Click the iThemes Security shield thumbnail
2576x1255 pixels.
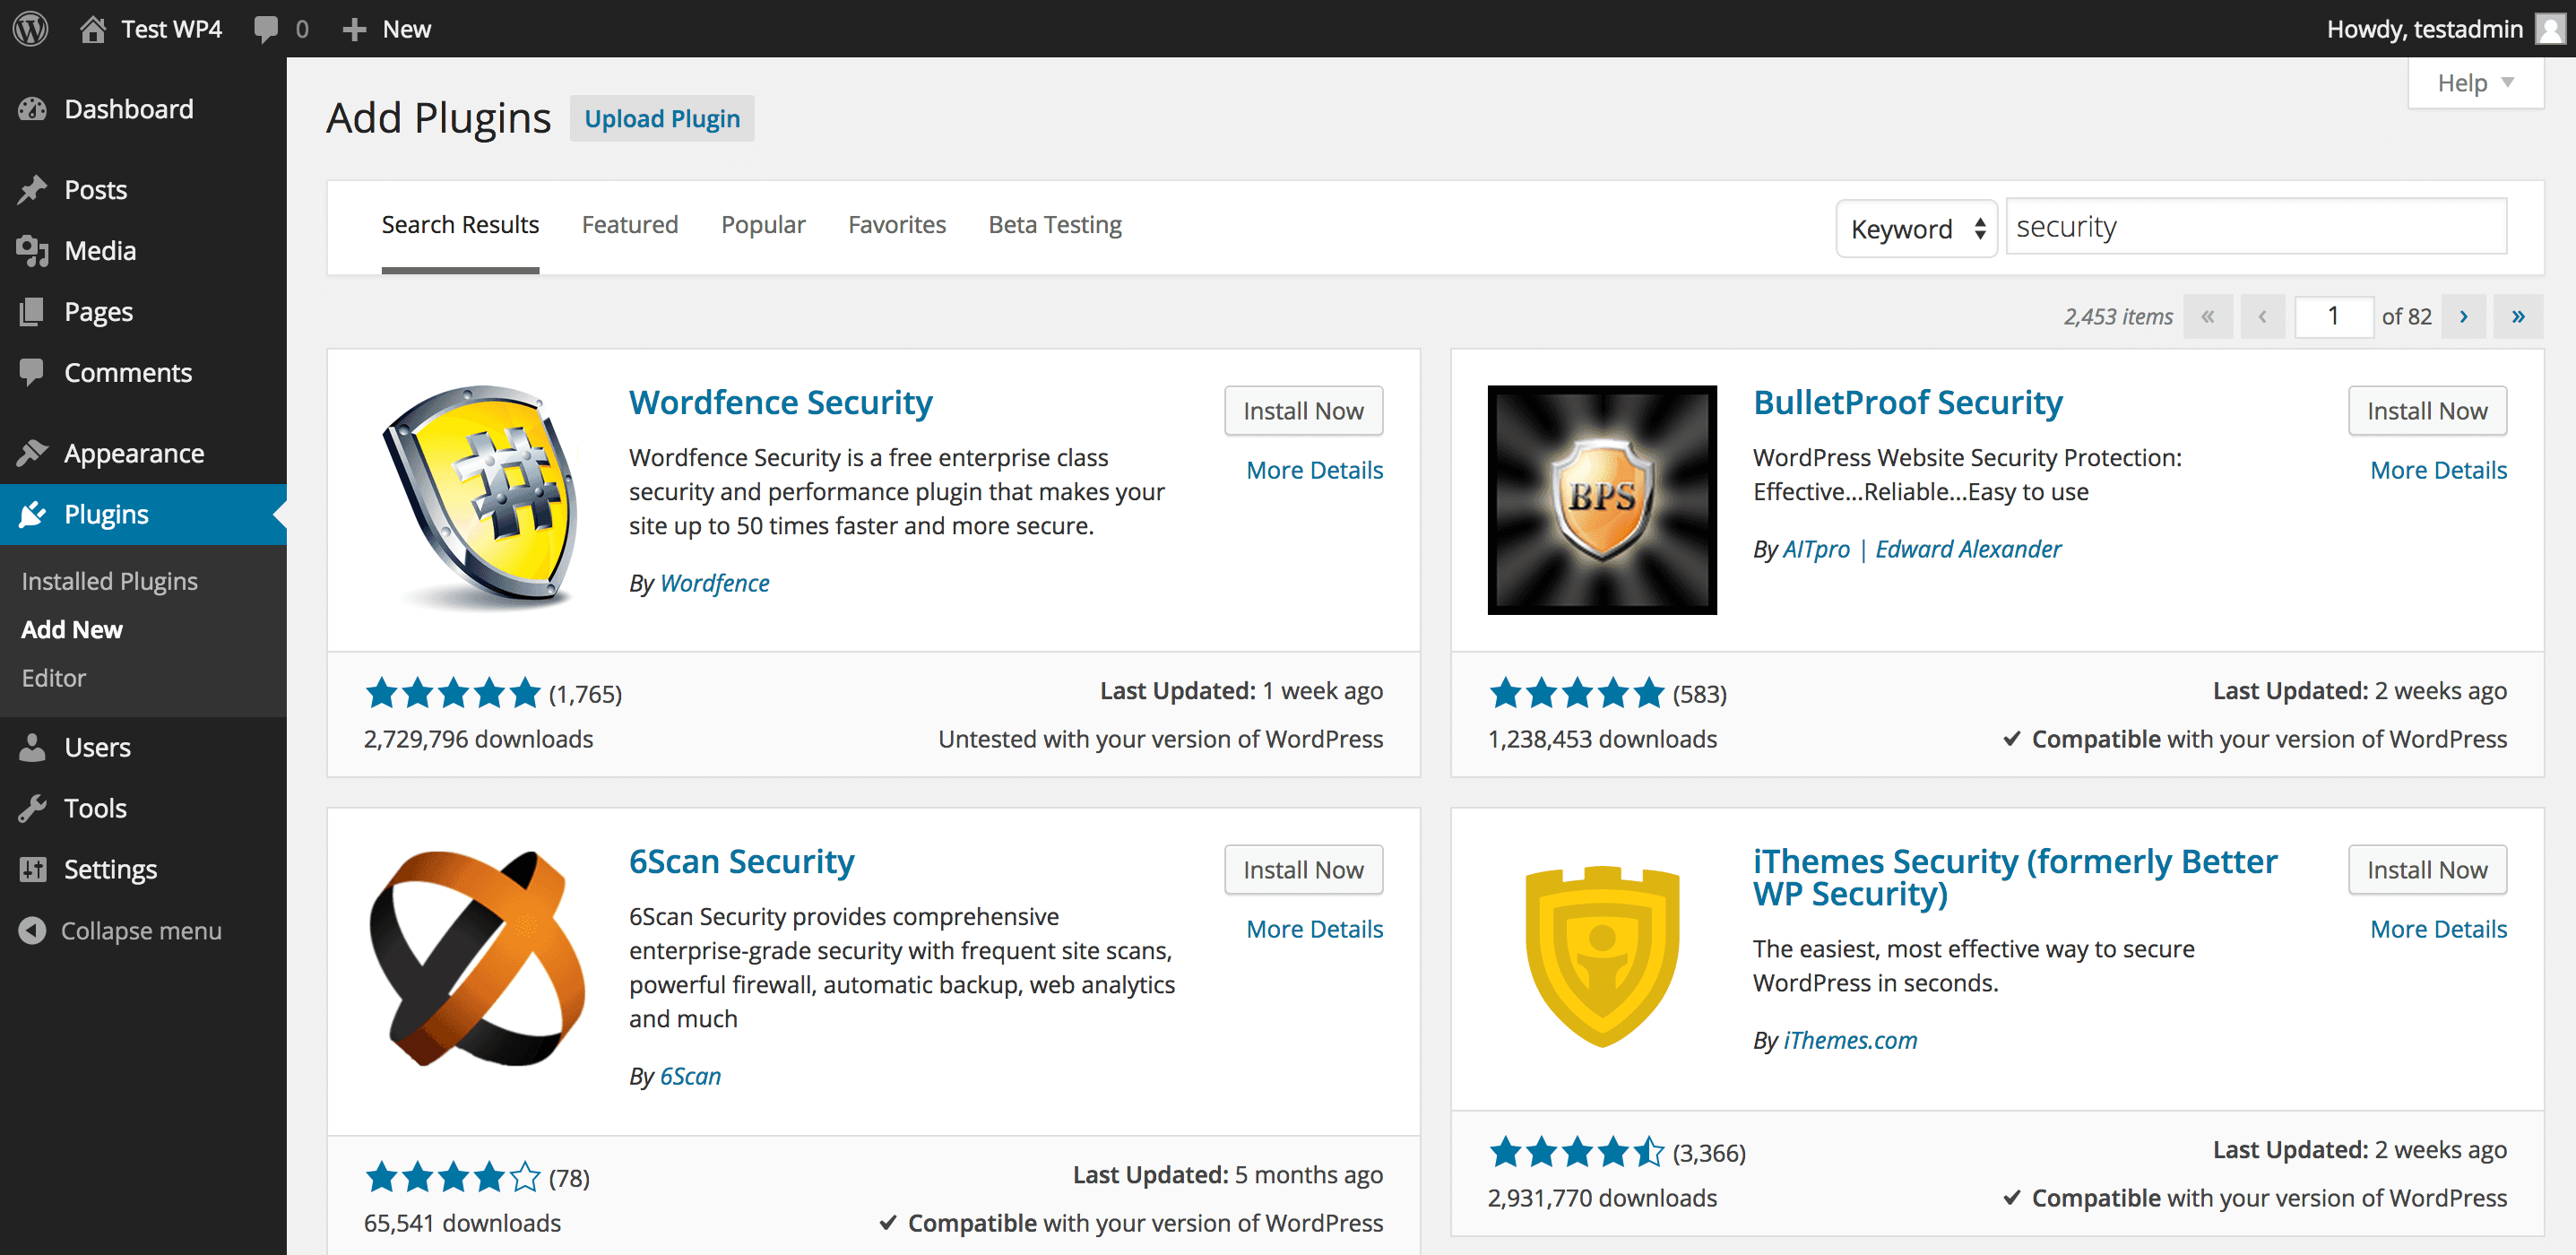(x=1602, y=959)
